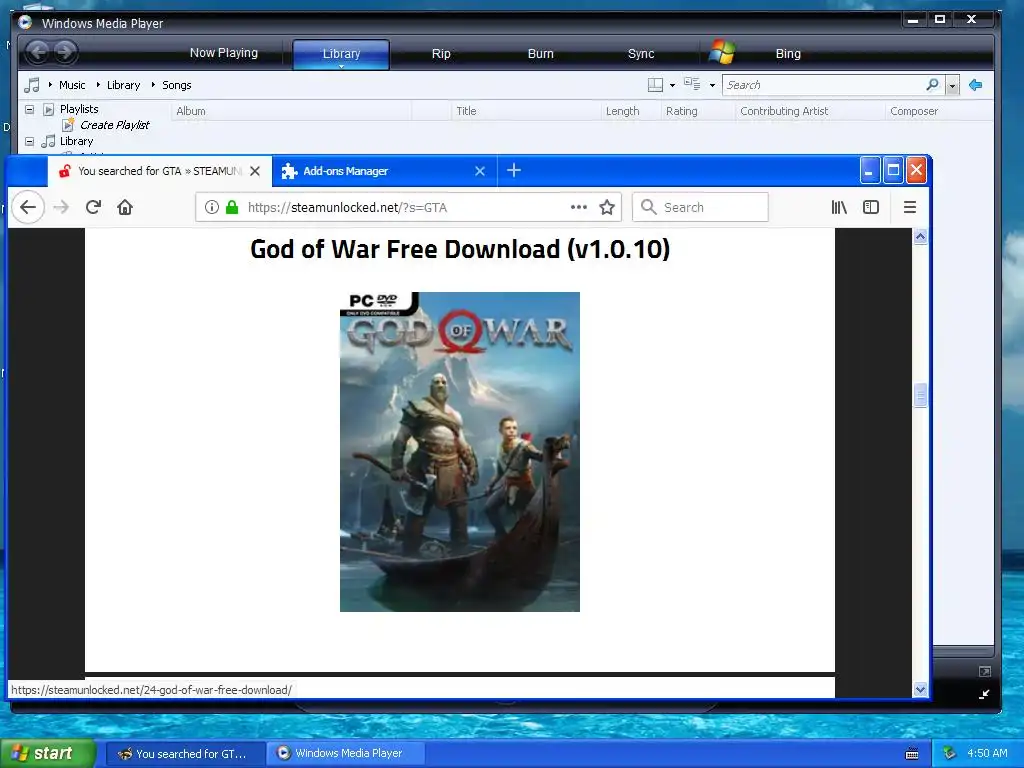The width and height of the screenshot is (1024, 768).
Task: Select Songs in the breadcrumb path
Action: [176, 85]
